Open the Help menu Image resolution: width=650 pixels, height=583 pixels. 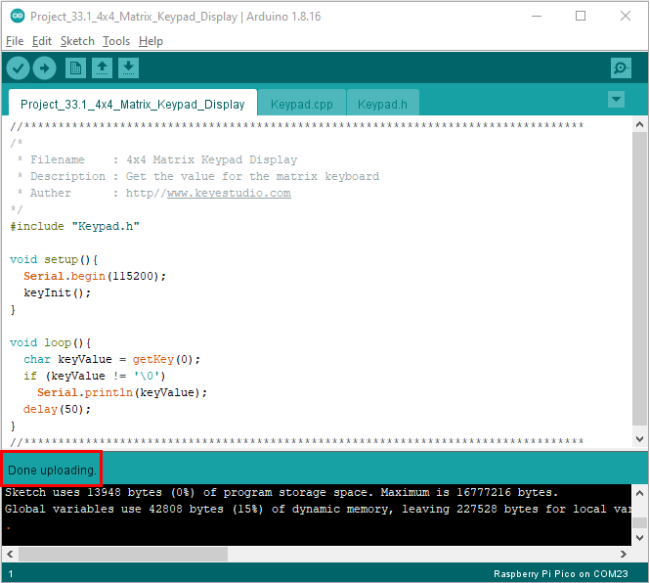[150, 41]
